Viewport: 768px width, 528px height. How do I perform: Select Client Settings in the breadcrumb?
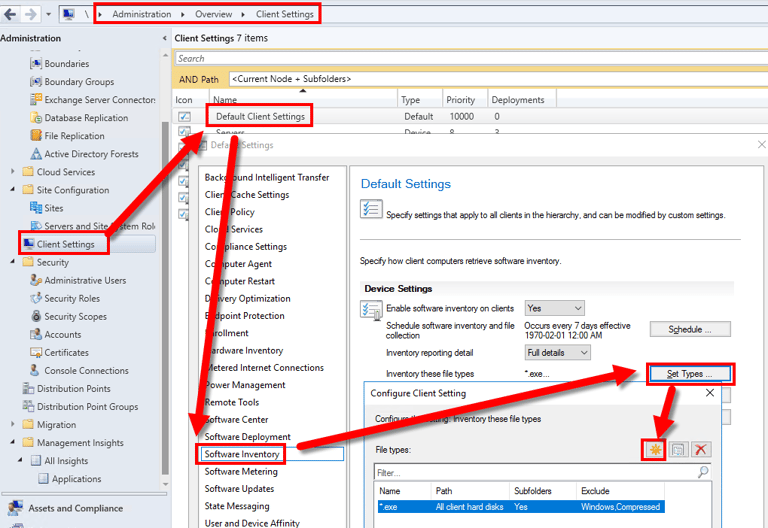coord(285,14)
